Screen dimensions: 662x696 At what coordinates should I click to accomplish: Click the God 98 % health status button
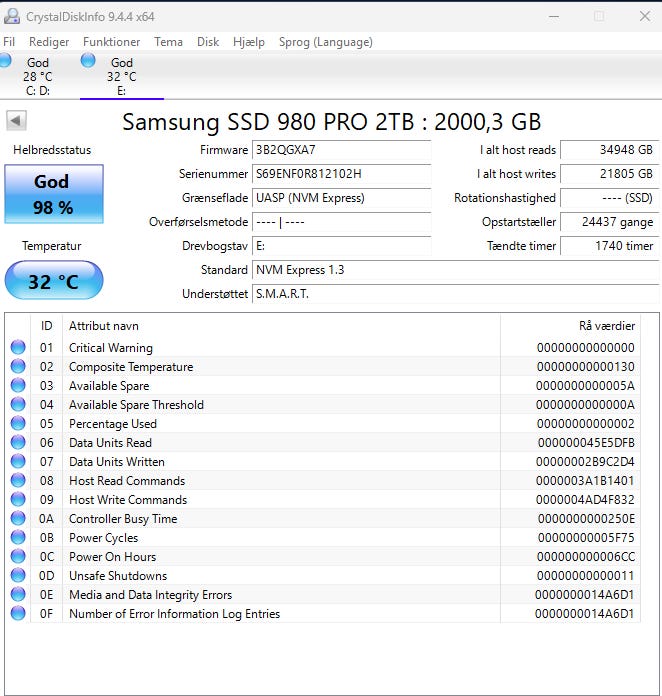(53, 194)
